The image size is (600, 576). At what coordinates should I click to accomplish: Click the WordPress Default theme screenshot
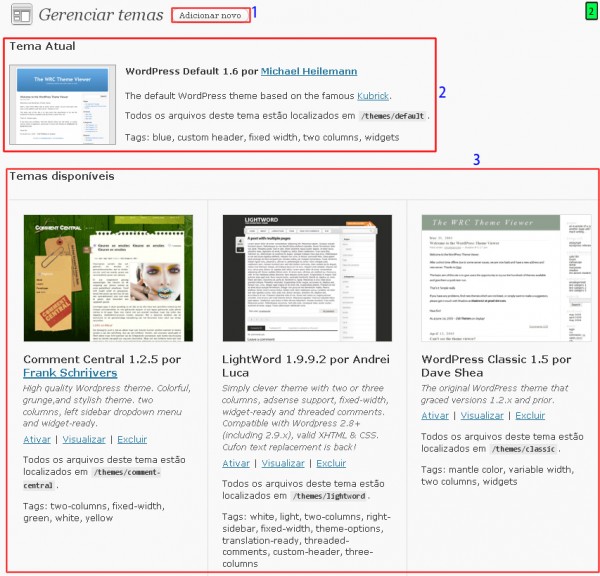[62, 104]
